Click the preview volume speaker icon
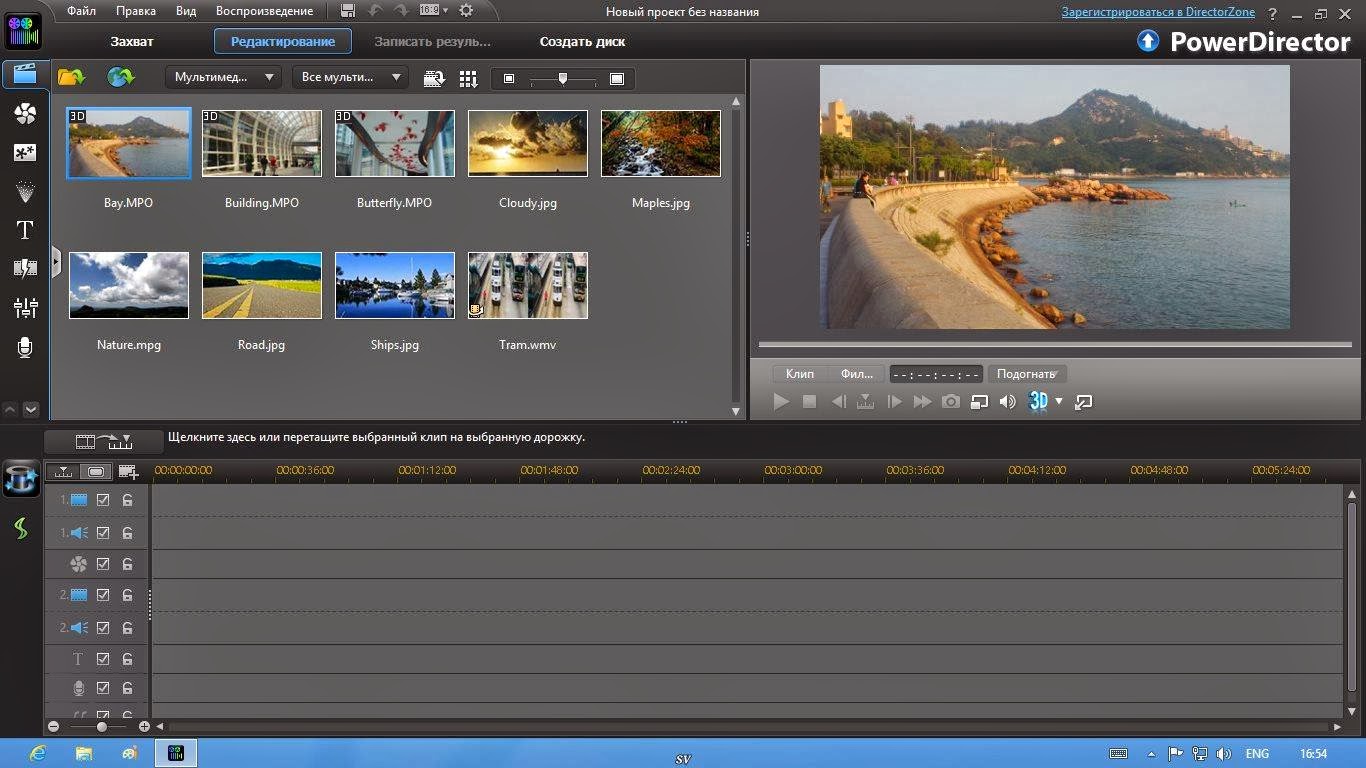The height and width of the screenshot is (768, 1366). (1008, 402)
